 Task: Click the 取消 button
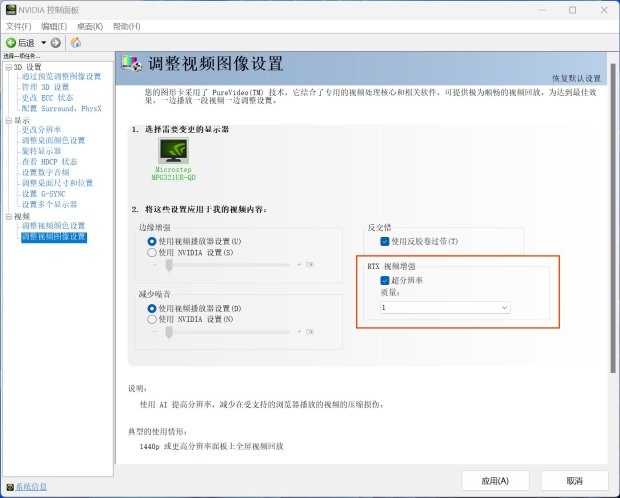coord(575,481)
